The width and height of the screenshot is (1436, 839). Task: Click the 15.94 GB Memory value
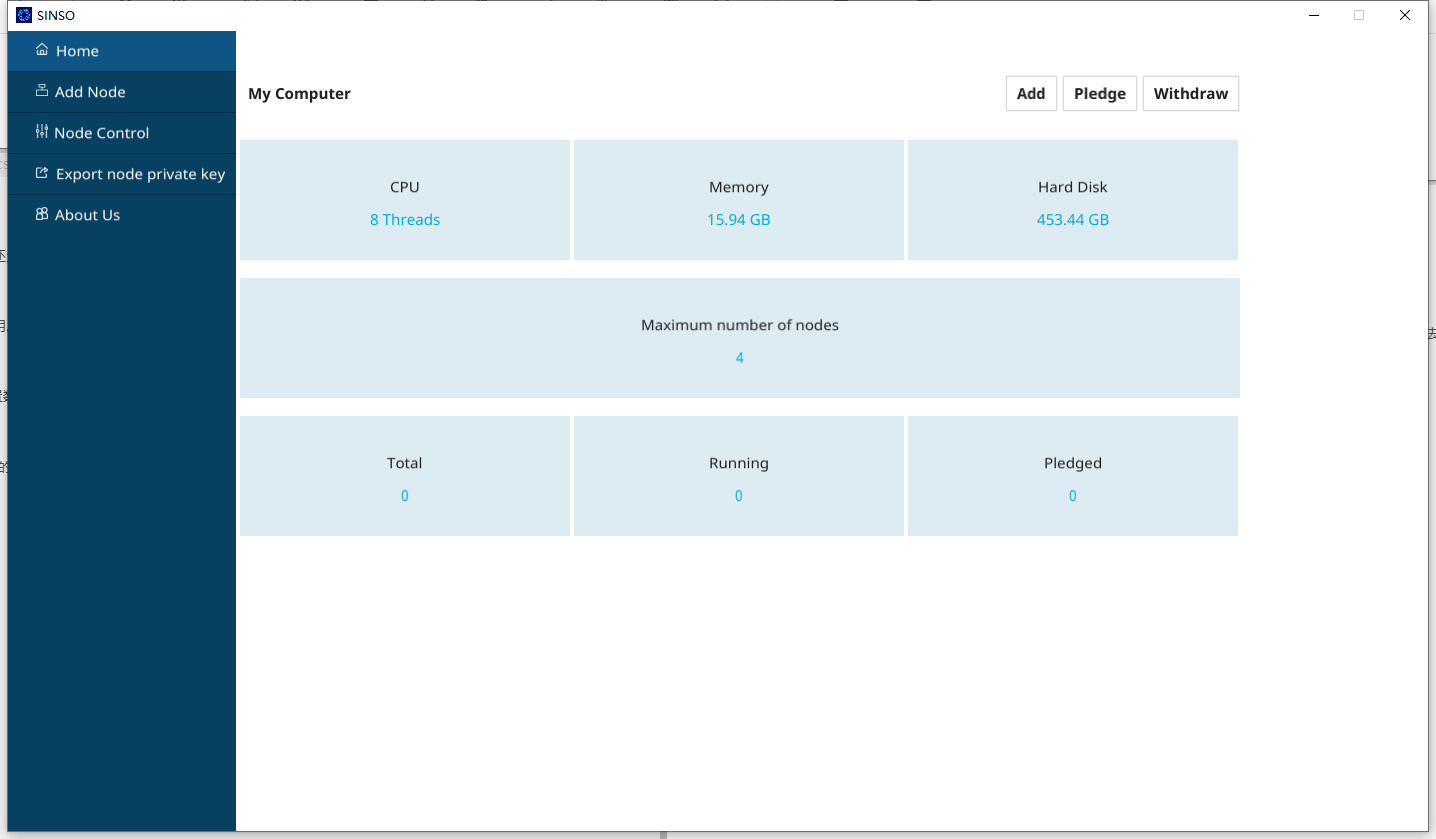click(x=738, y=220)
